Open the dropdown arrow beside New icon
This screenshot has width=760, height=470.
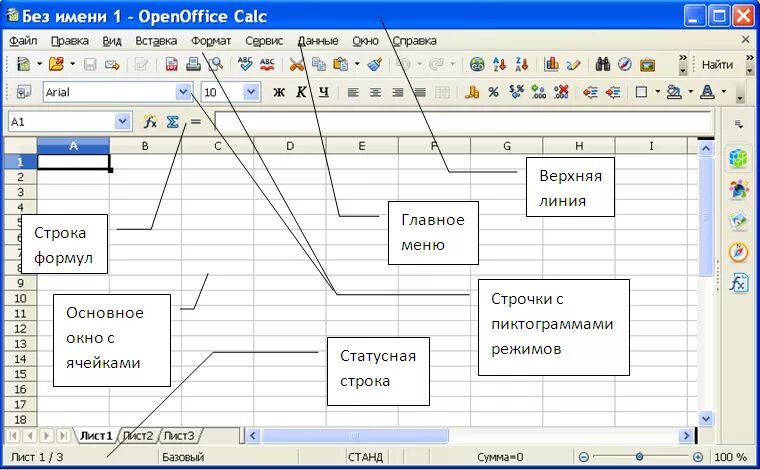pyautogui.click(x=39, y=63)
